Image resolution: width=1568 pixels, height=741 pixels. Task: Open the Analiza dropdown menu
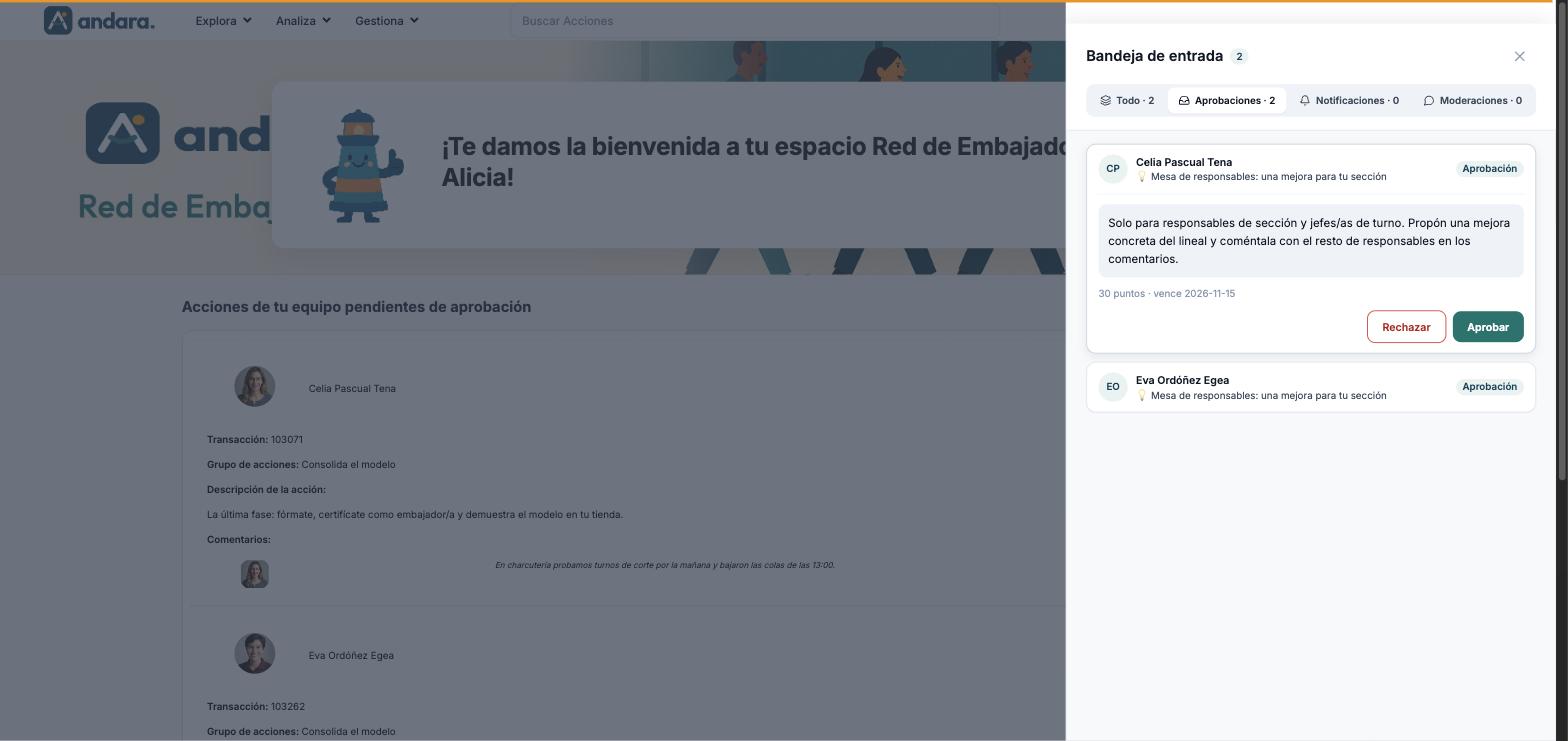(x=303, y=20)
